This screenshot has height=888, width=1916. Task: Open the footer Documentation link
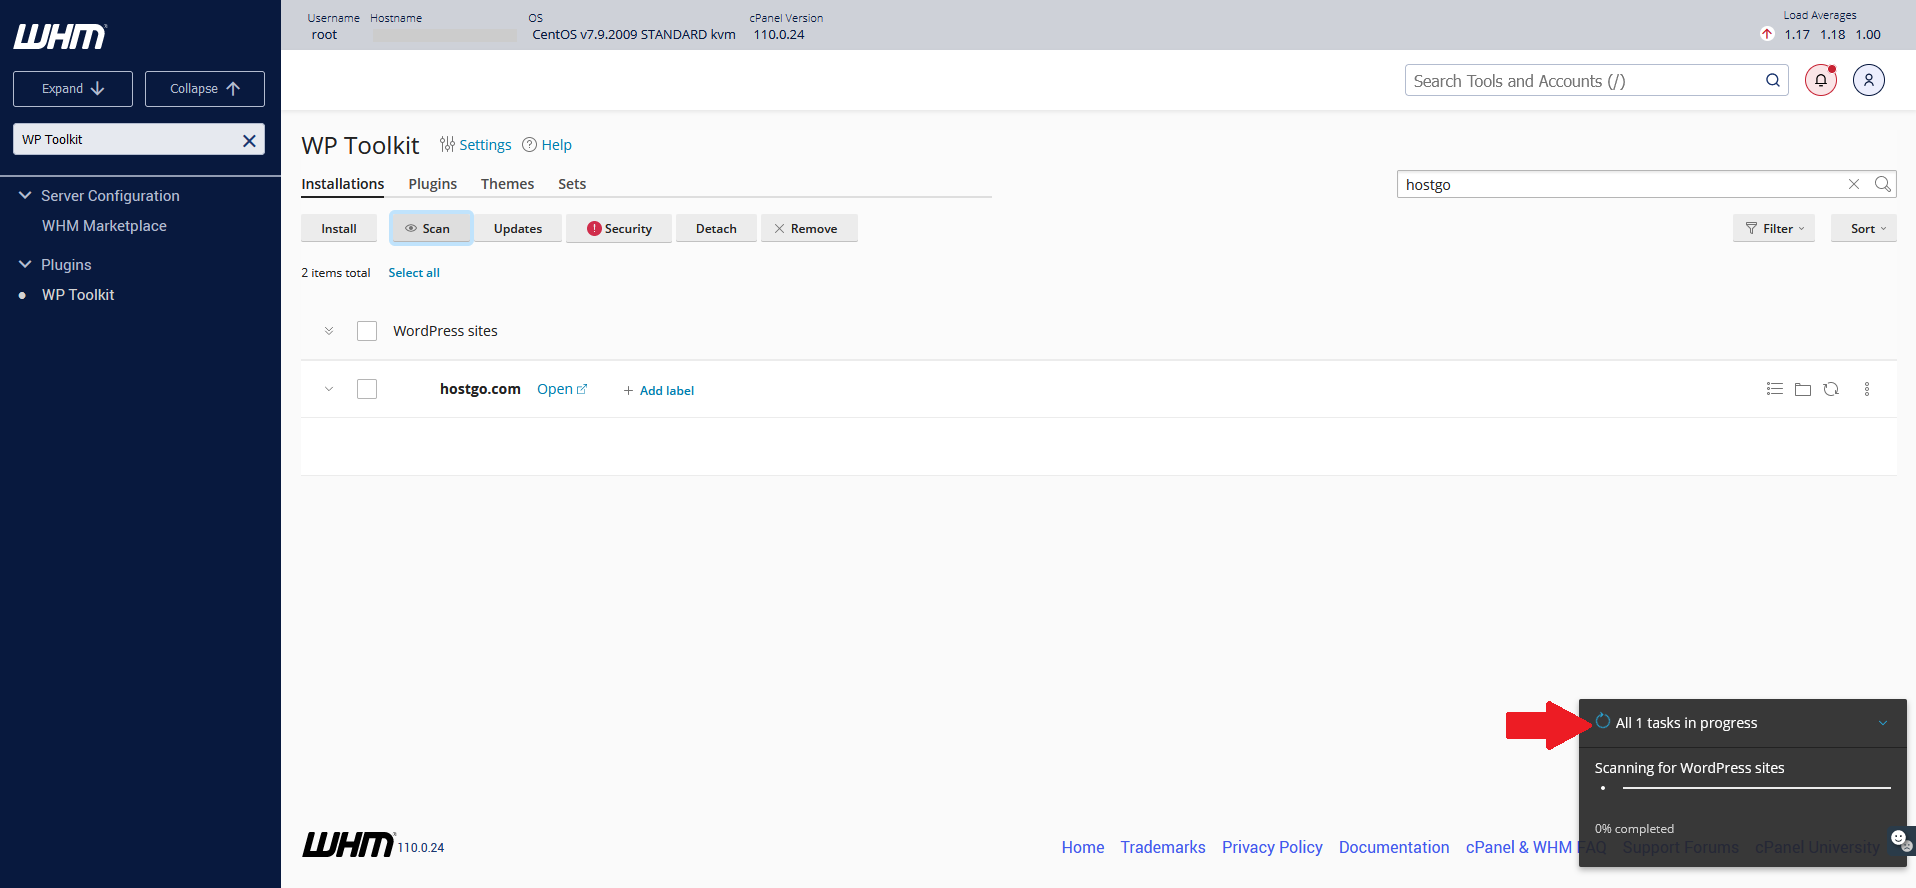pos(1394,847)
